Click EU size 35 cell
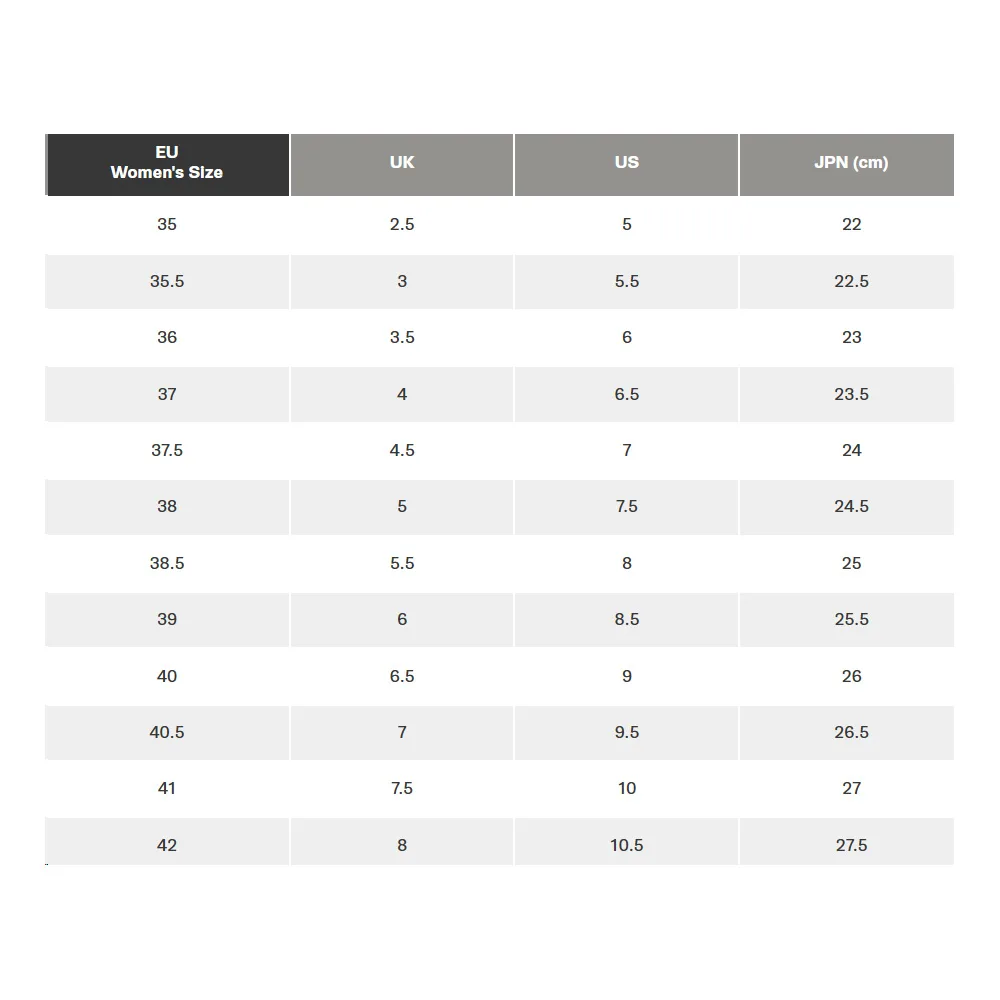Image resolution: width=1000 pixels, height=1000 pixels. pos(167,224)
